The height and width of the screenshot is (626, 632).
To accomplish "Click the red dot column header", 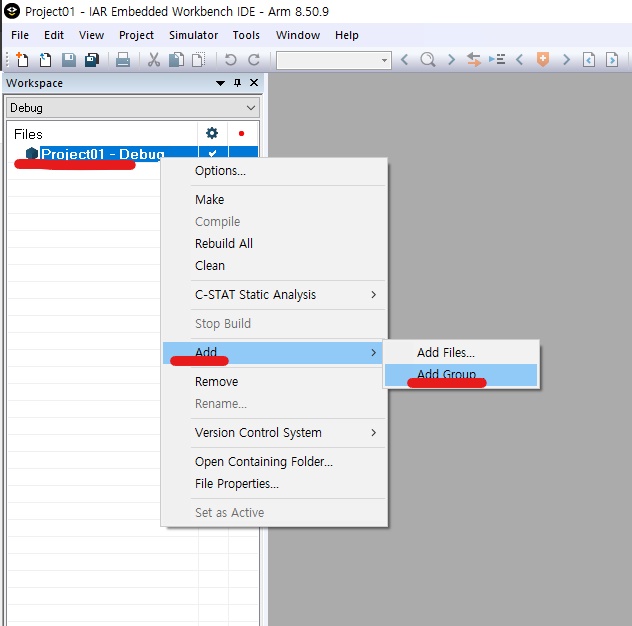I will (241, 133).
